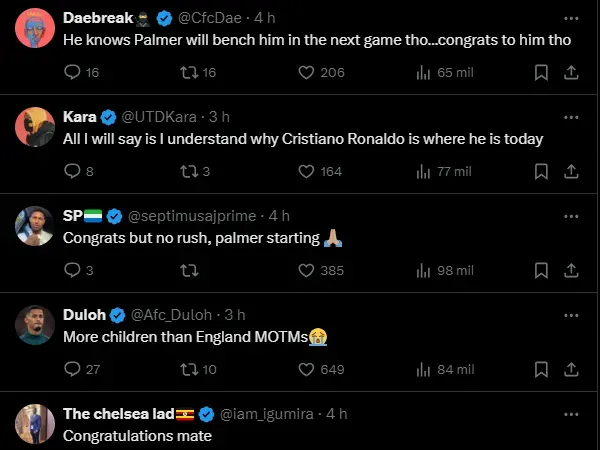The height and width of the screenshot is (450, 600).
Task: Open more options on Daebreak's tweet
Action: click(x=571, y=18)
